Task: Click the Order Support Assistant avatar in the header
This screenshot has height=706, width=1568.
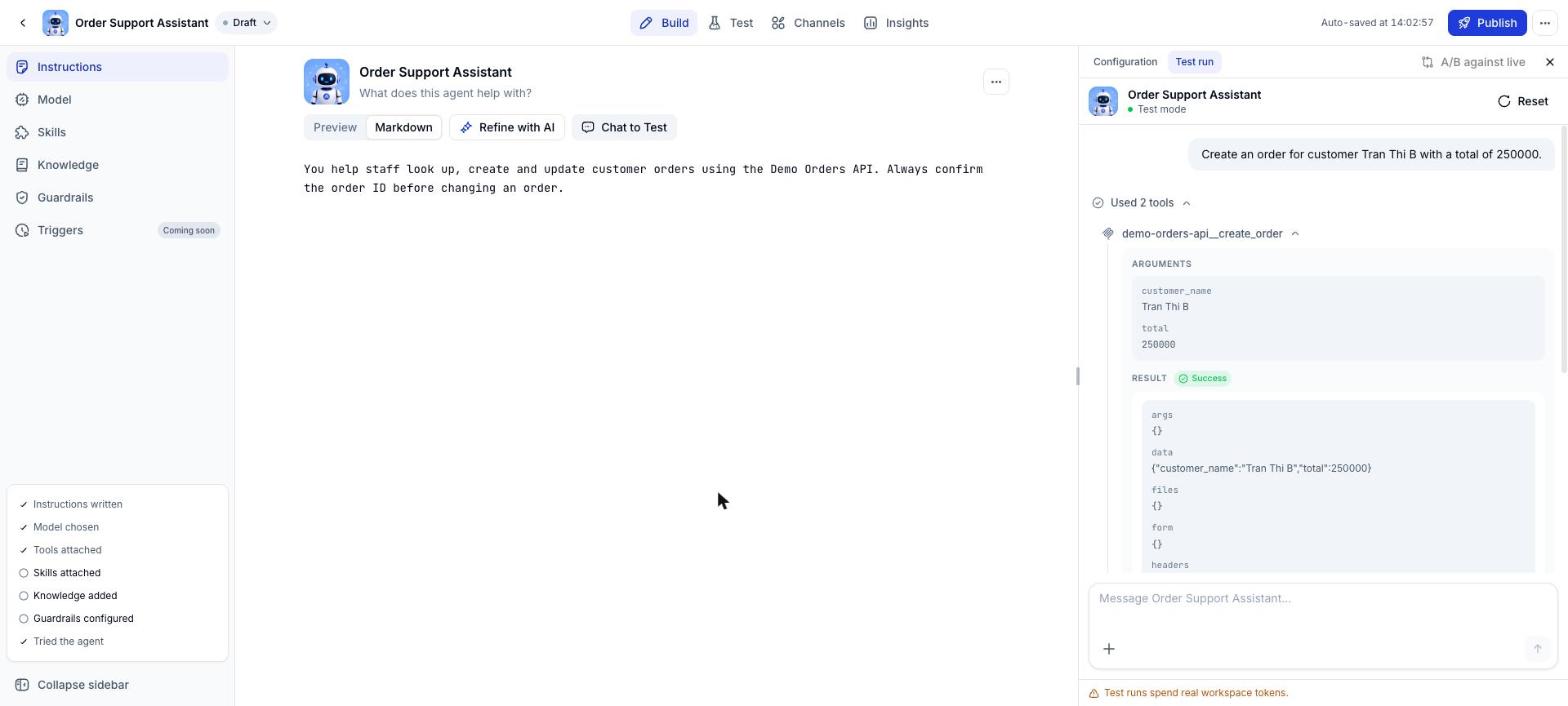Action: (55, 23)
